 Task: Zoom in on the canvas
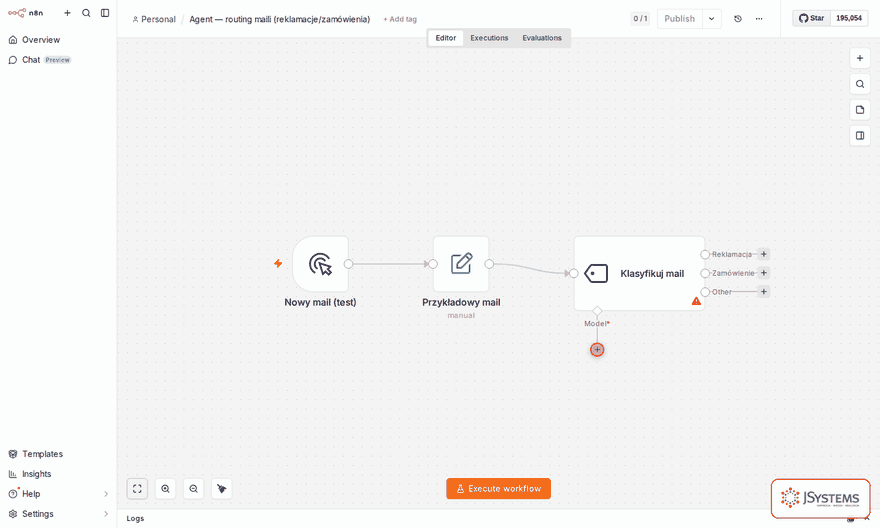tap(166, 489)
